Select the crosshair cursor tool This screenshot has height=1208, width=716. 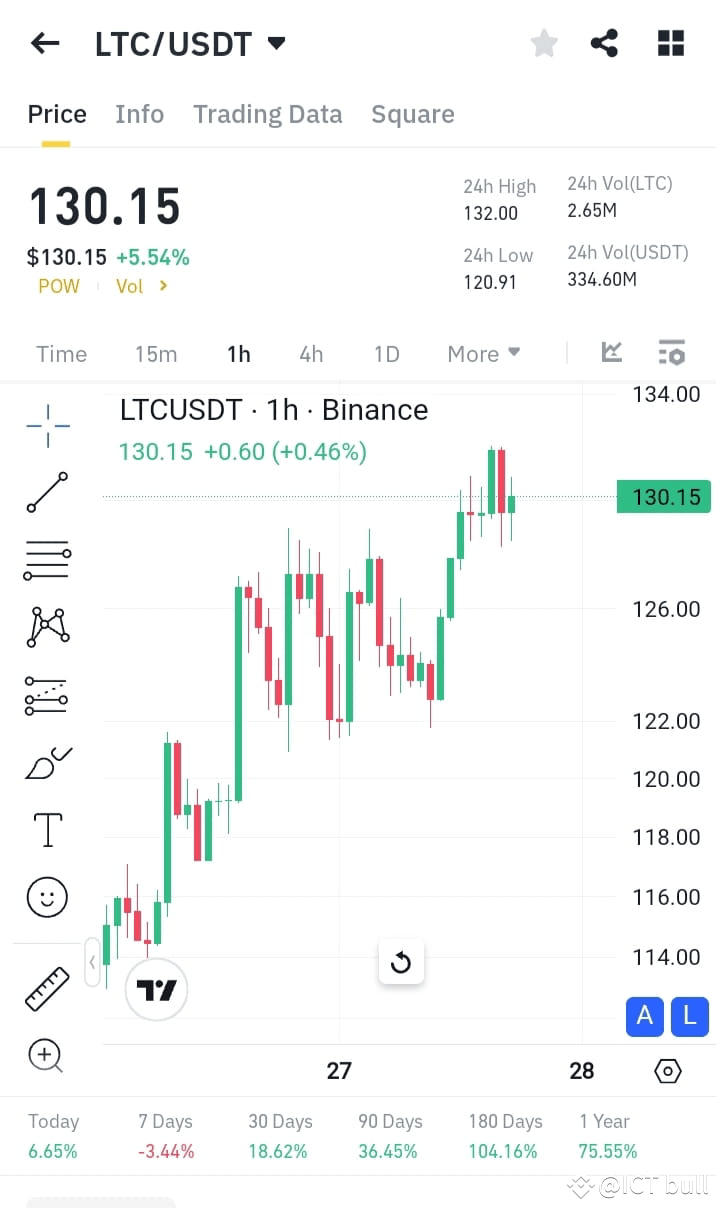46,425
